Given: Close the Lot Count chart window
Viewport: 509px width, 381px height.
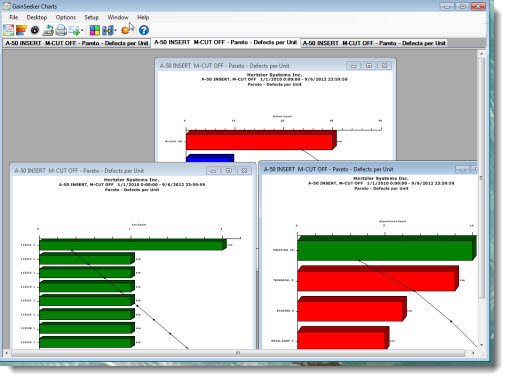Looking at the screenshot, I should click(244, 171).
